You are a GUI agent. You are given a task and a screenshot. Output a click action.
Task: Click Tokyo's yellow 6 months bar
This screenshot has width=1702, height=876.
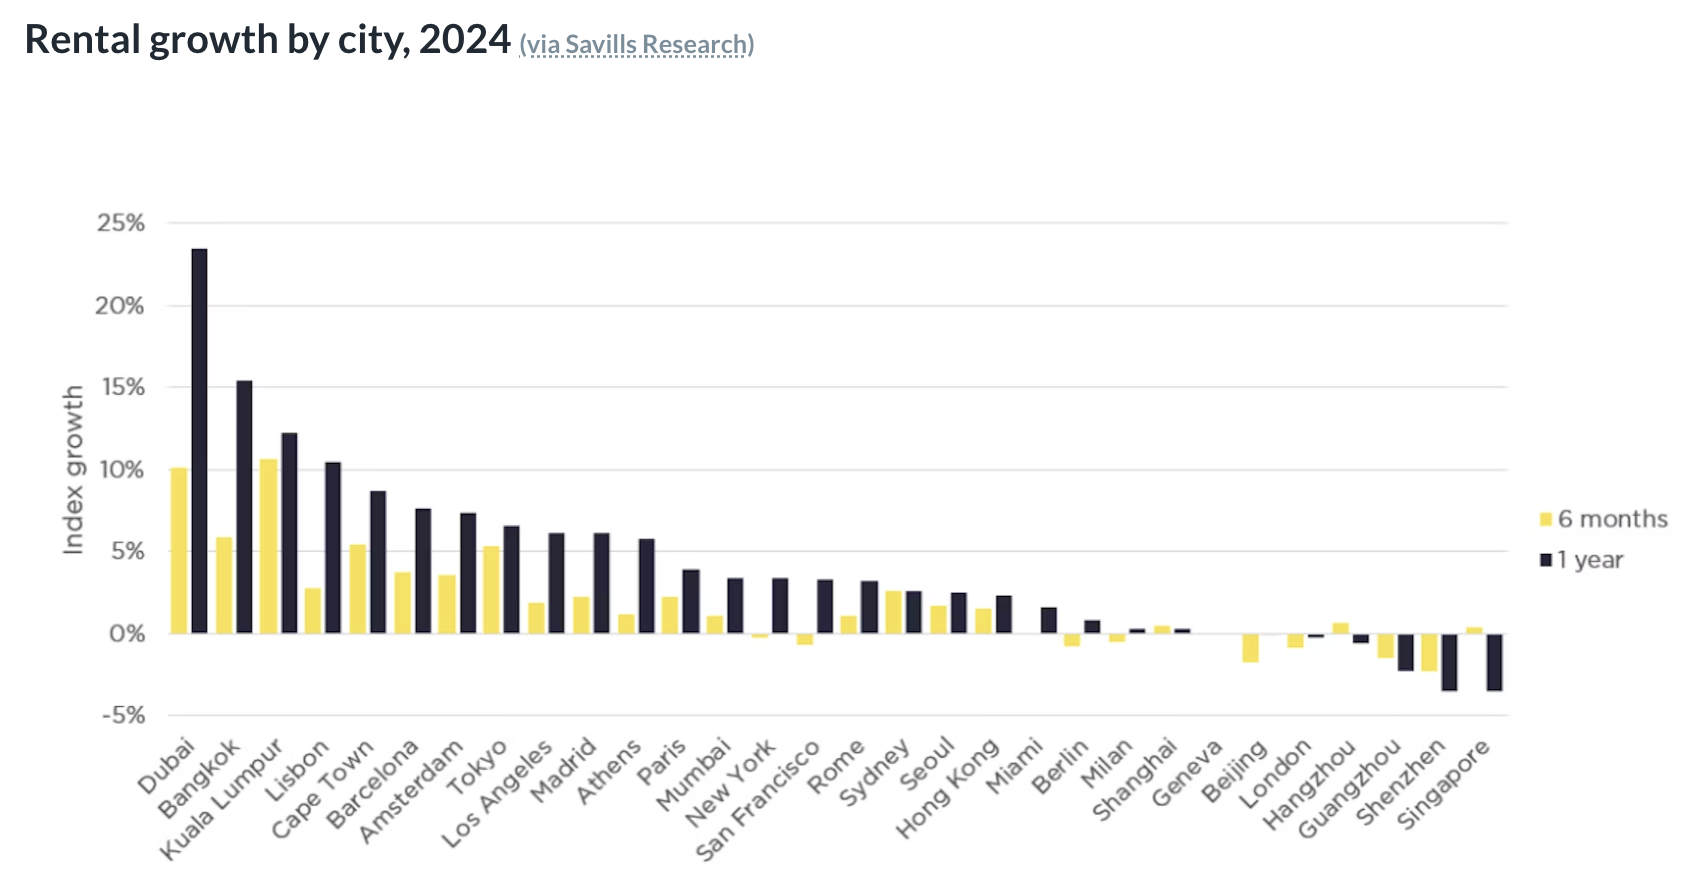click(x=491, y=590)
